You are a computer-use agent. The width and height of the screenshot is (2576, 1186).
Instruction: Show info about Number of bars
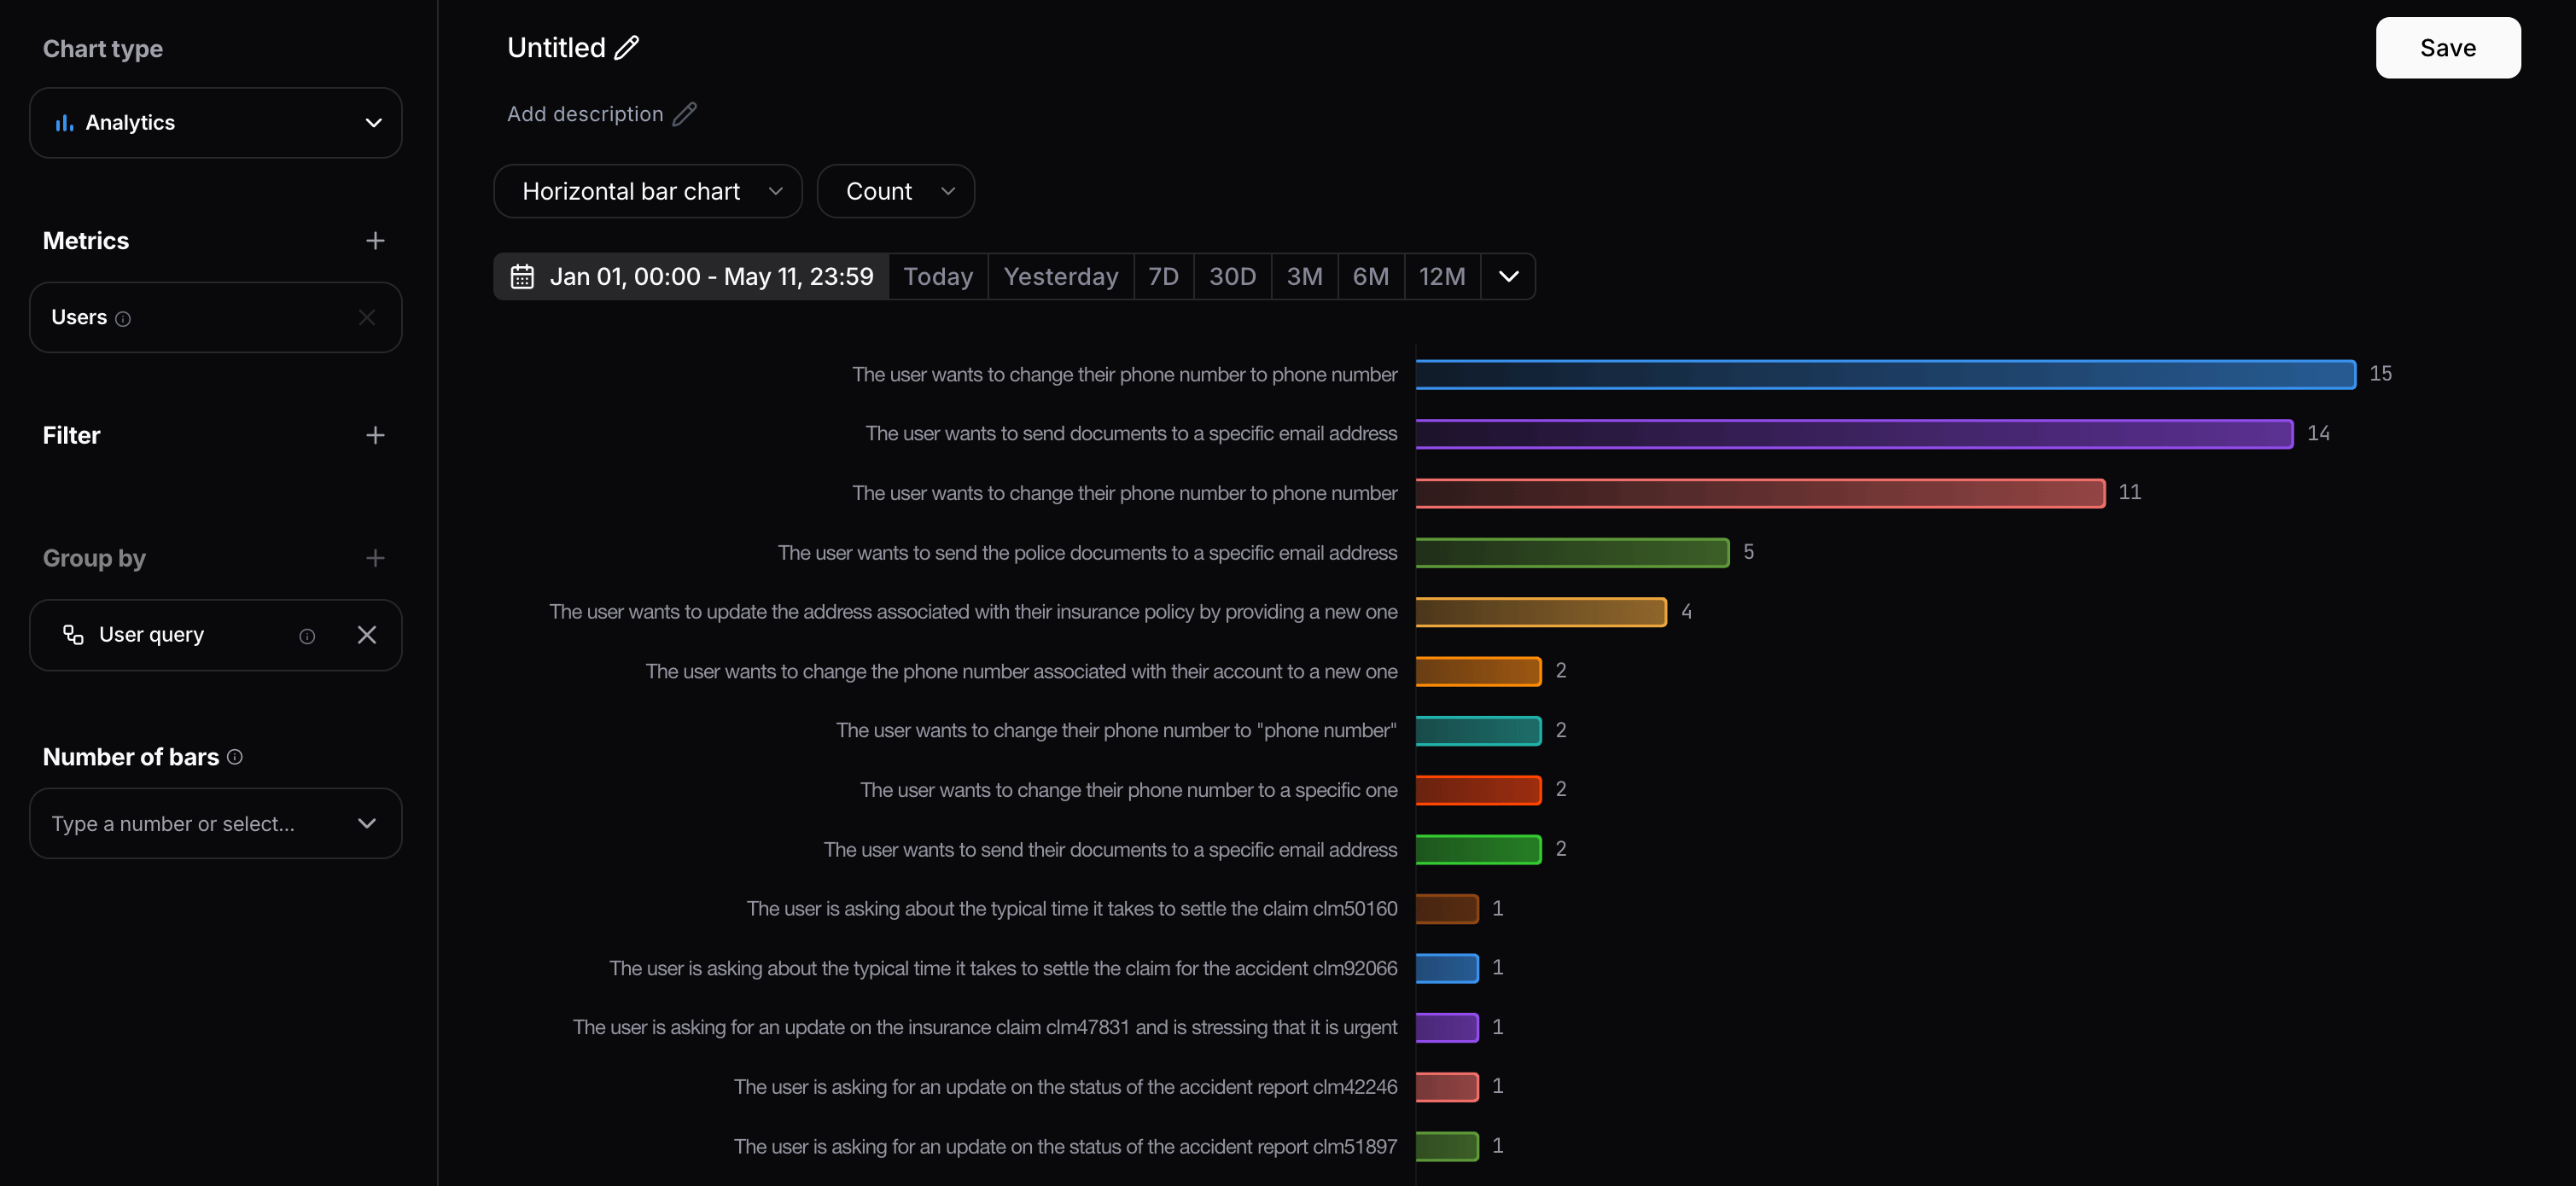click(235, 757)
